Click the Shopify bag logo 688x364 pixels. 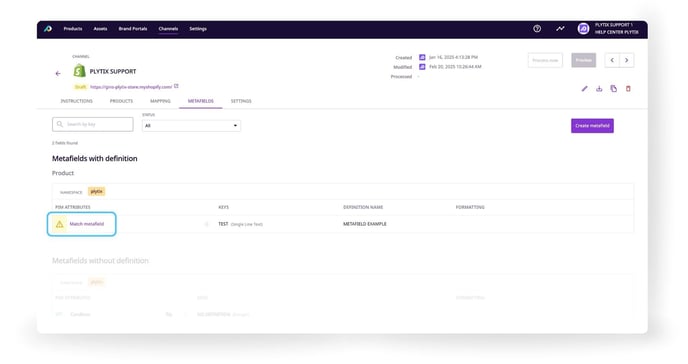coord(79,71)
